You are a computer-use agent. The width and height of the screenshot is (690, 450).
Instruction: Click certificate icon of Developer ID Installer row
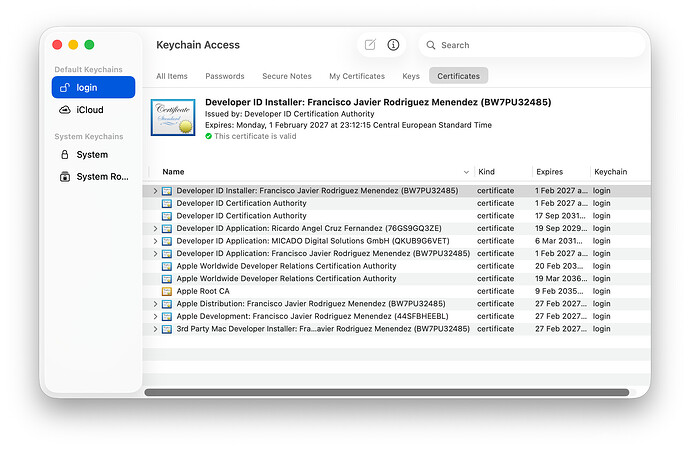pyautogui.click(x=167, y=191)
